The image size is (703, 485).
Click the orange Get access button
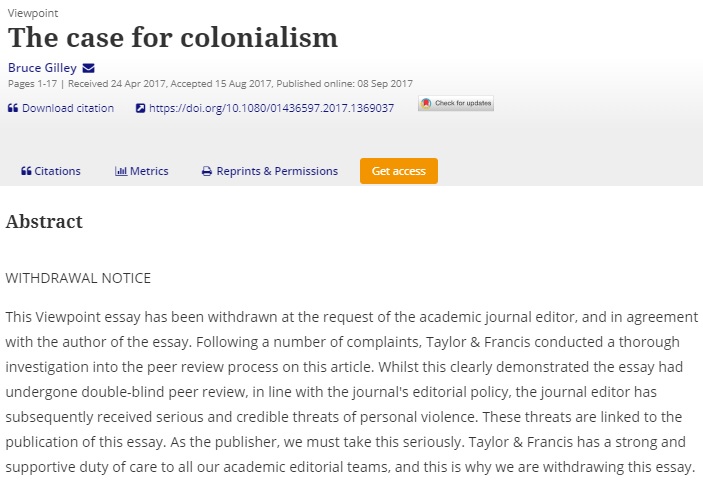pyautogui.click(x=399, y=171)
